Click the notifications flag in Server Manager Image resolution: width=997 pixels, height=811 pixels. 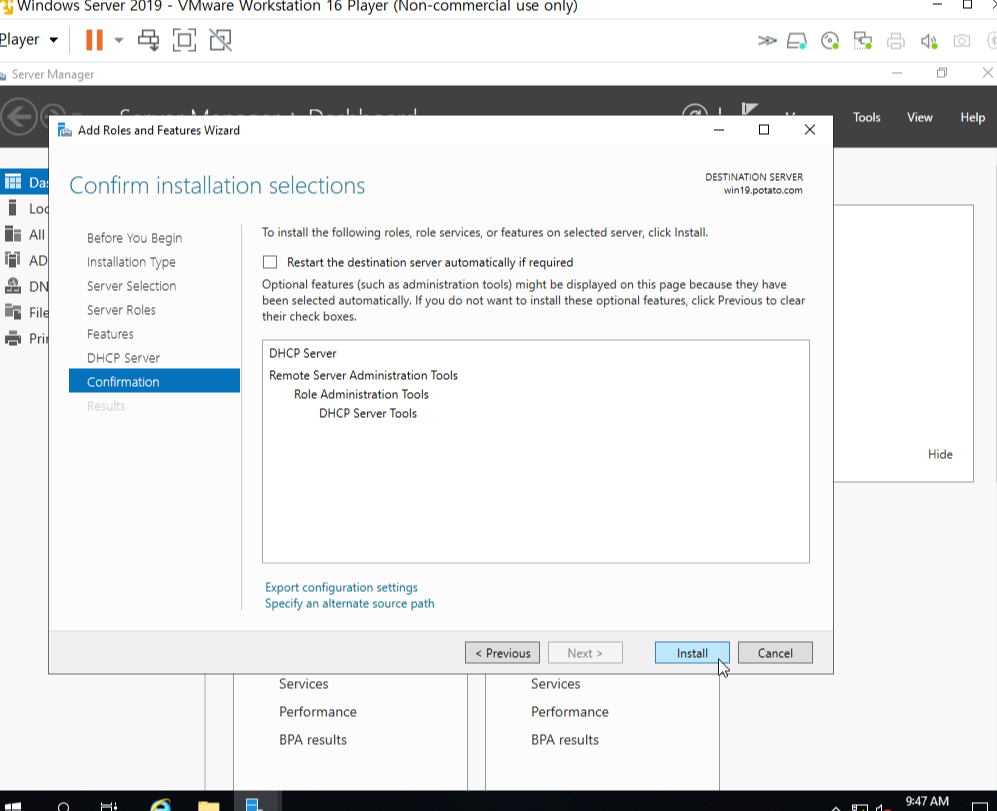pos(750,109)
